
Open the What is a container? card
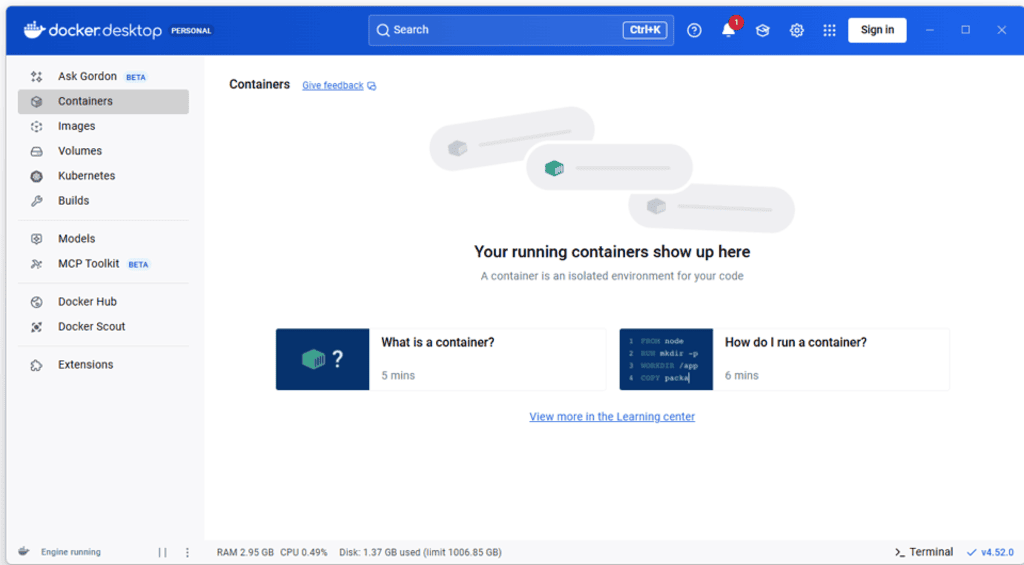[441, 359]
